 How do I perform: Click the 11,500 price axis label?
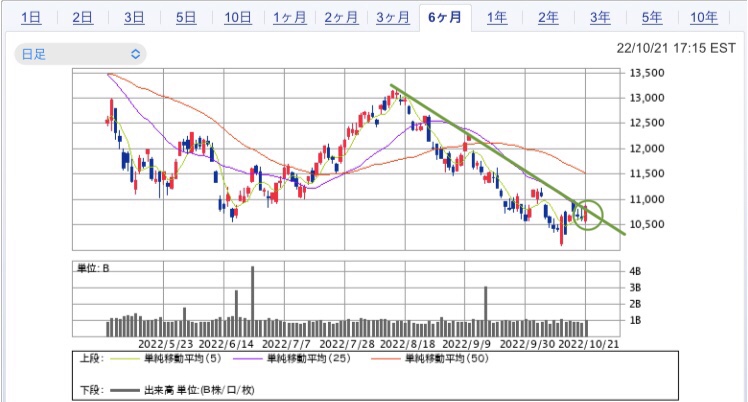tap(647, 174)
